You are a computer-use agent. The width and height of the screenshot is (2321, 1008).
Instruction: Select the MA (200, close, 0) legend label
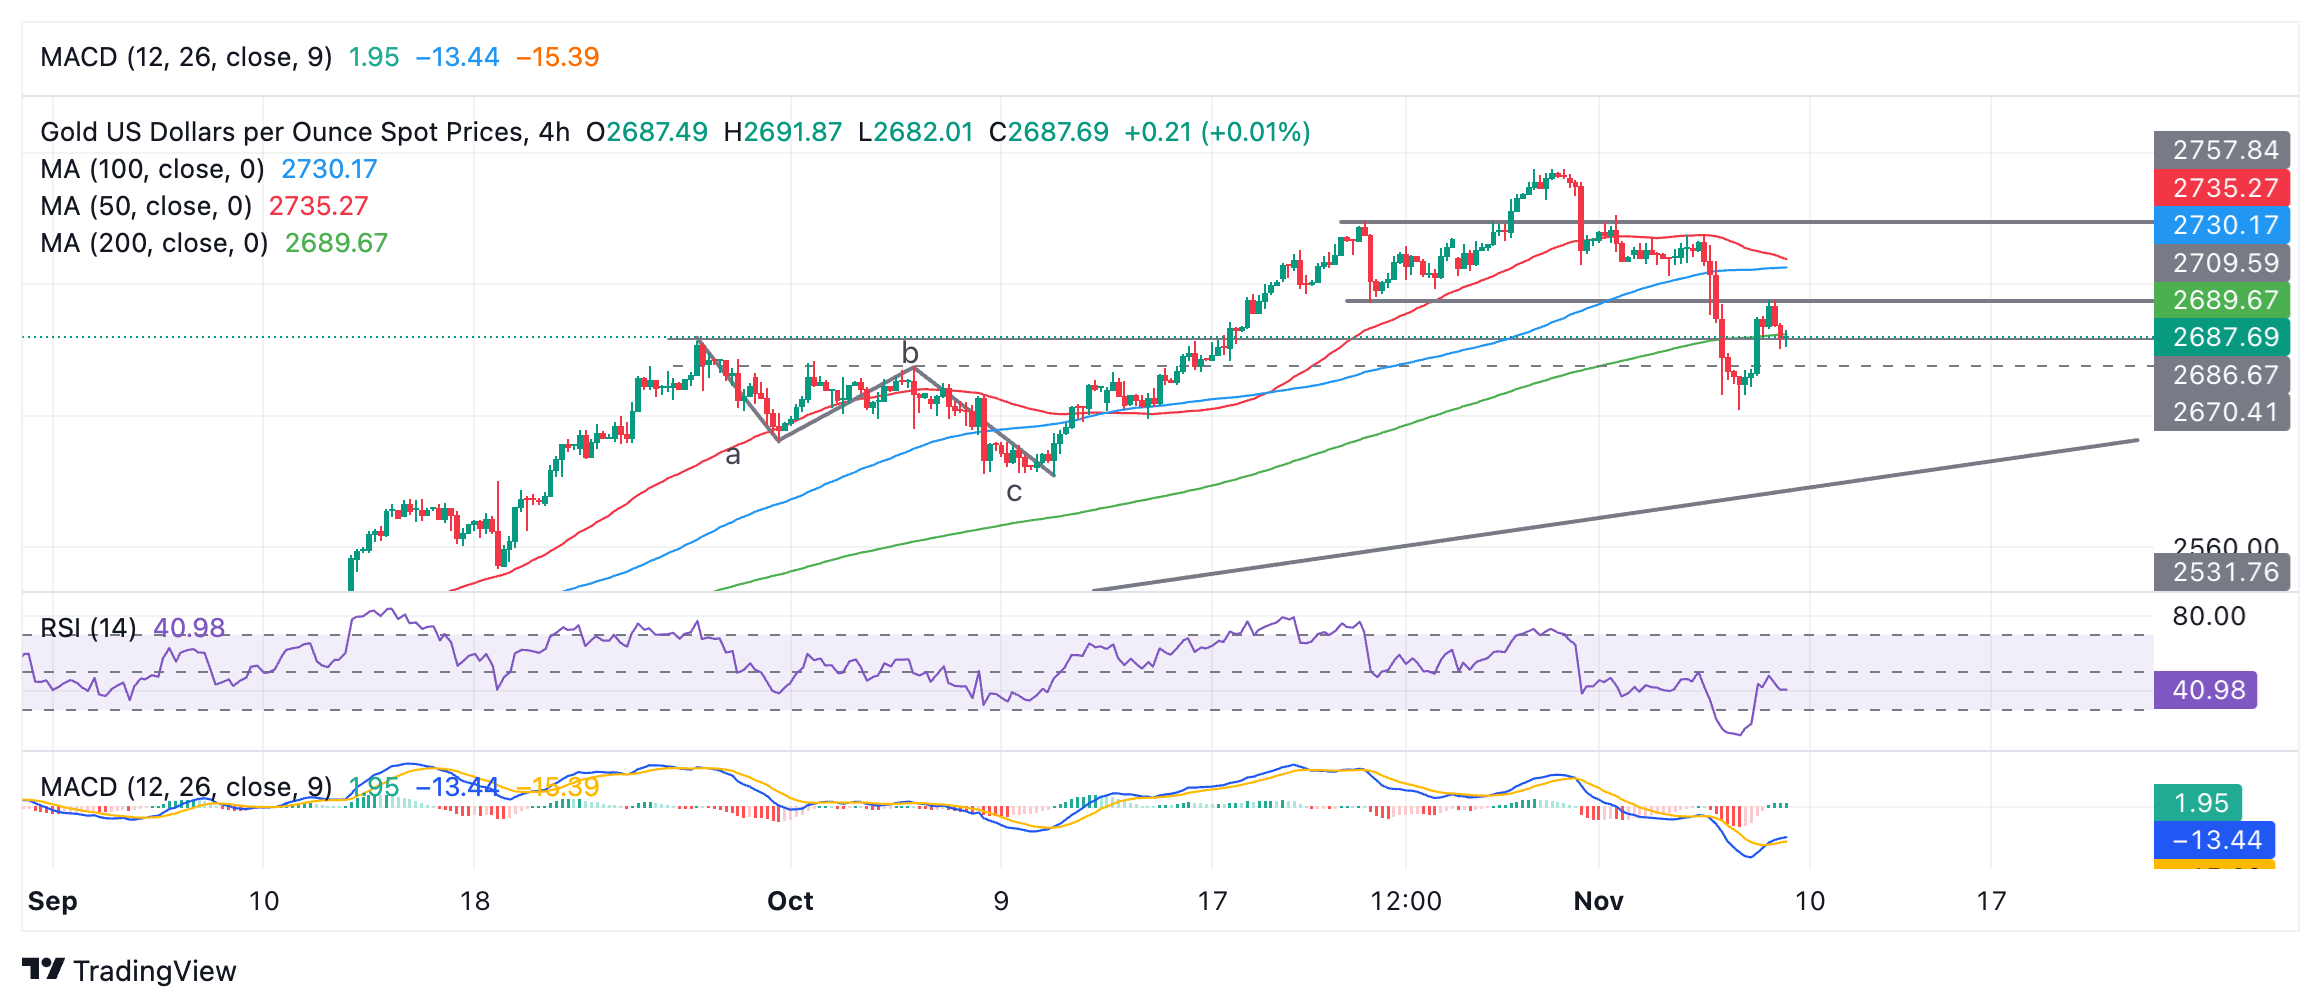(x=154, y=243)
